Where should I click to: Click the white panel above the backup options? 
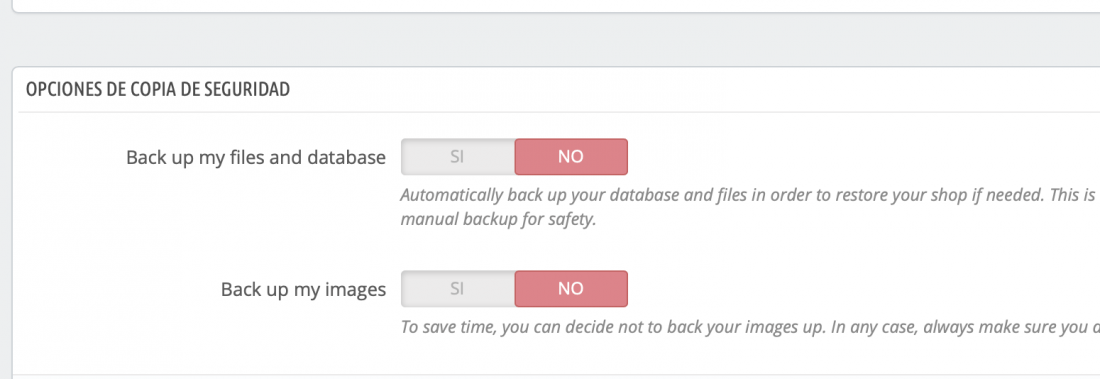coord(556,5)
